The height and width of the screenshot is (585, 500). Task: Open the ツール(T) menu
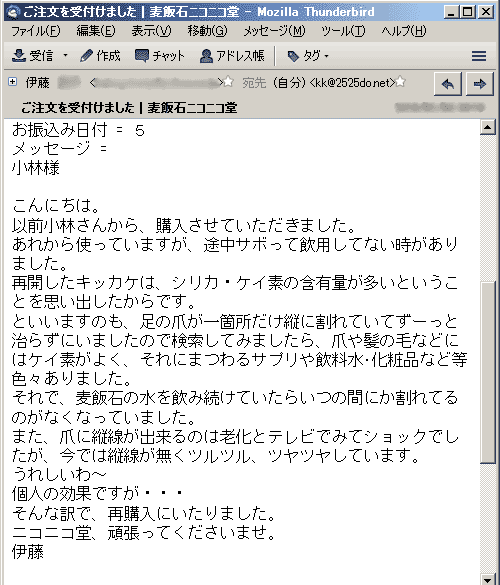[x=343, y=31]
